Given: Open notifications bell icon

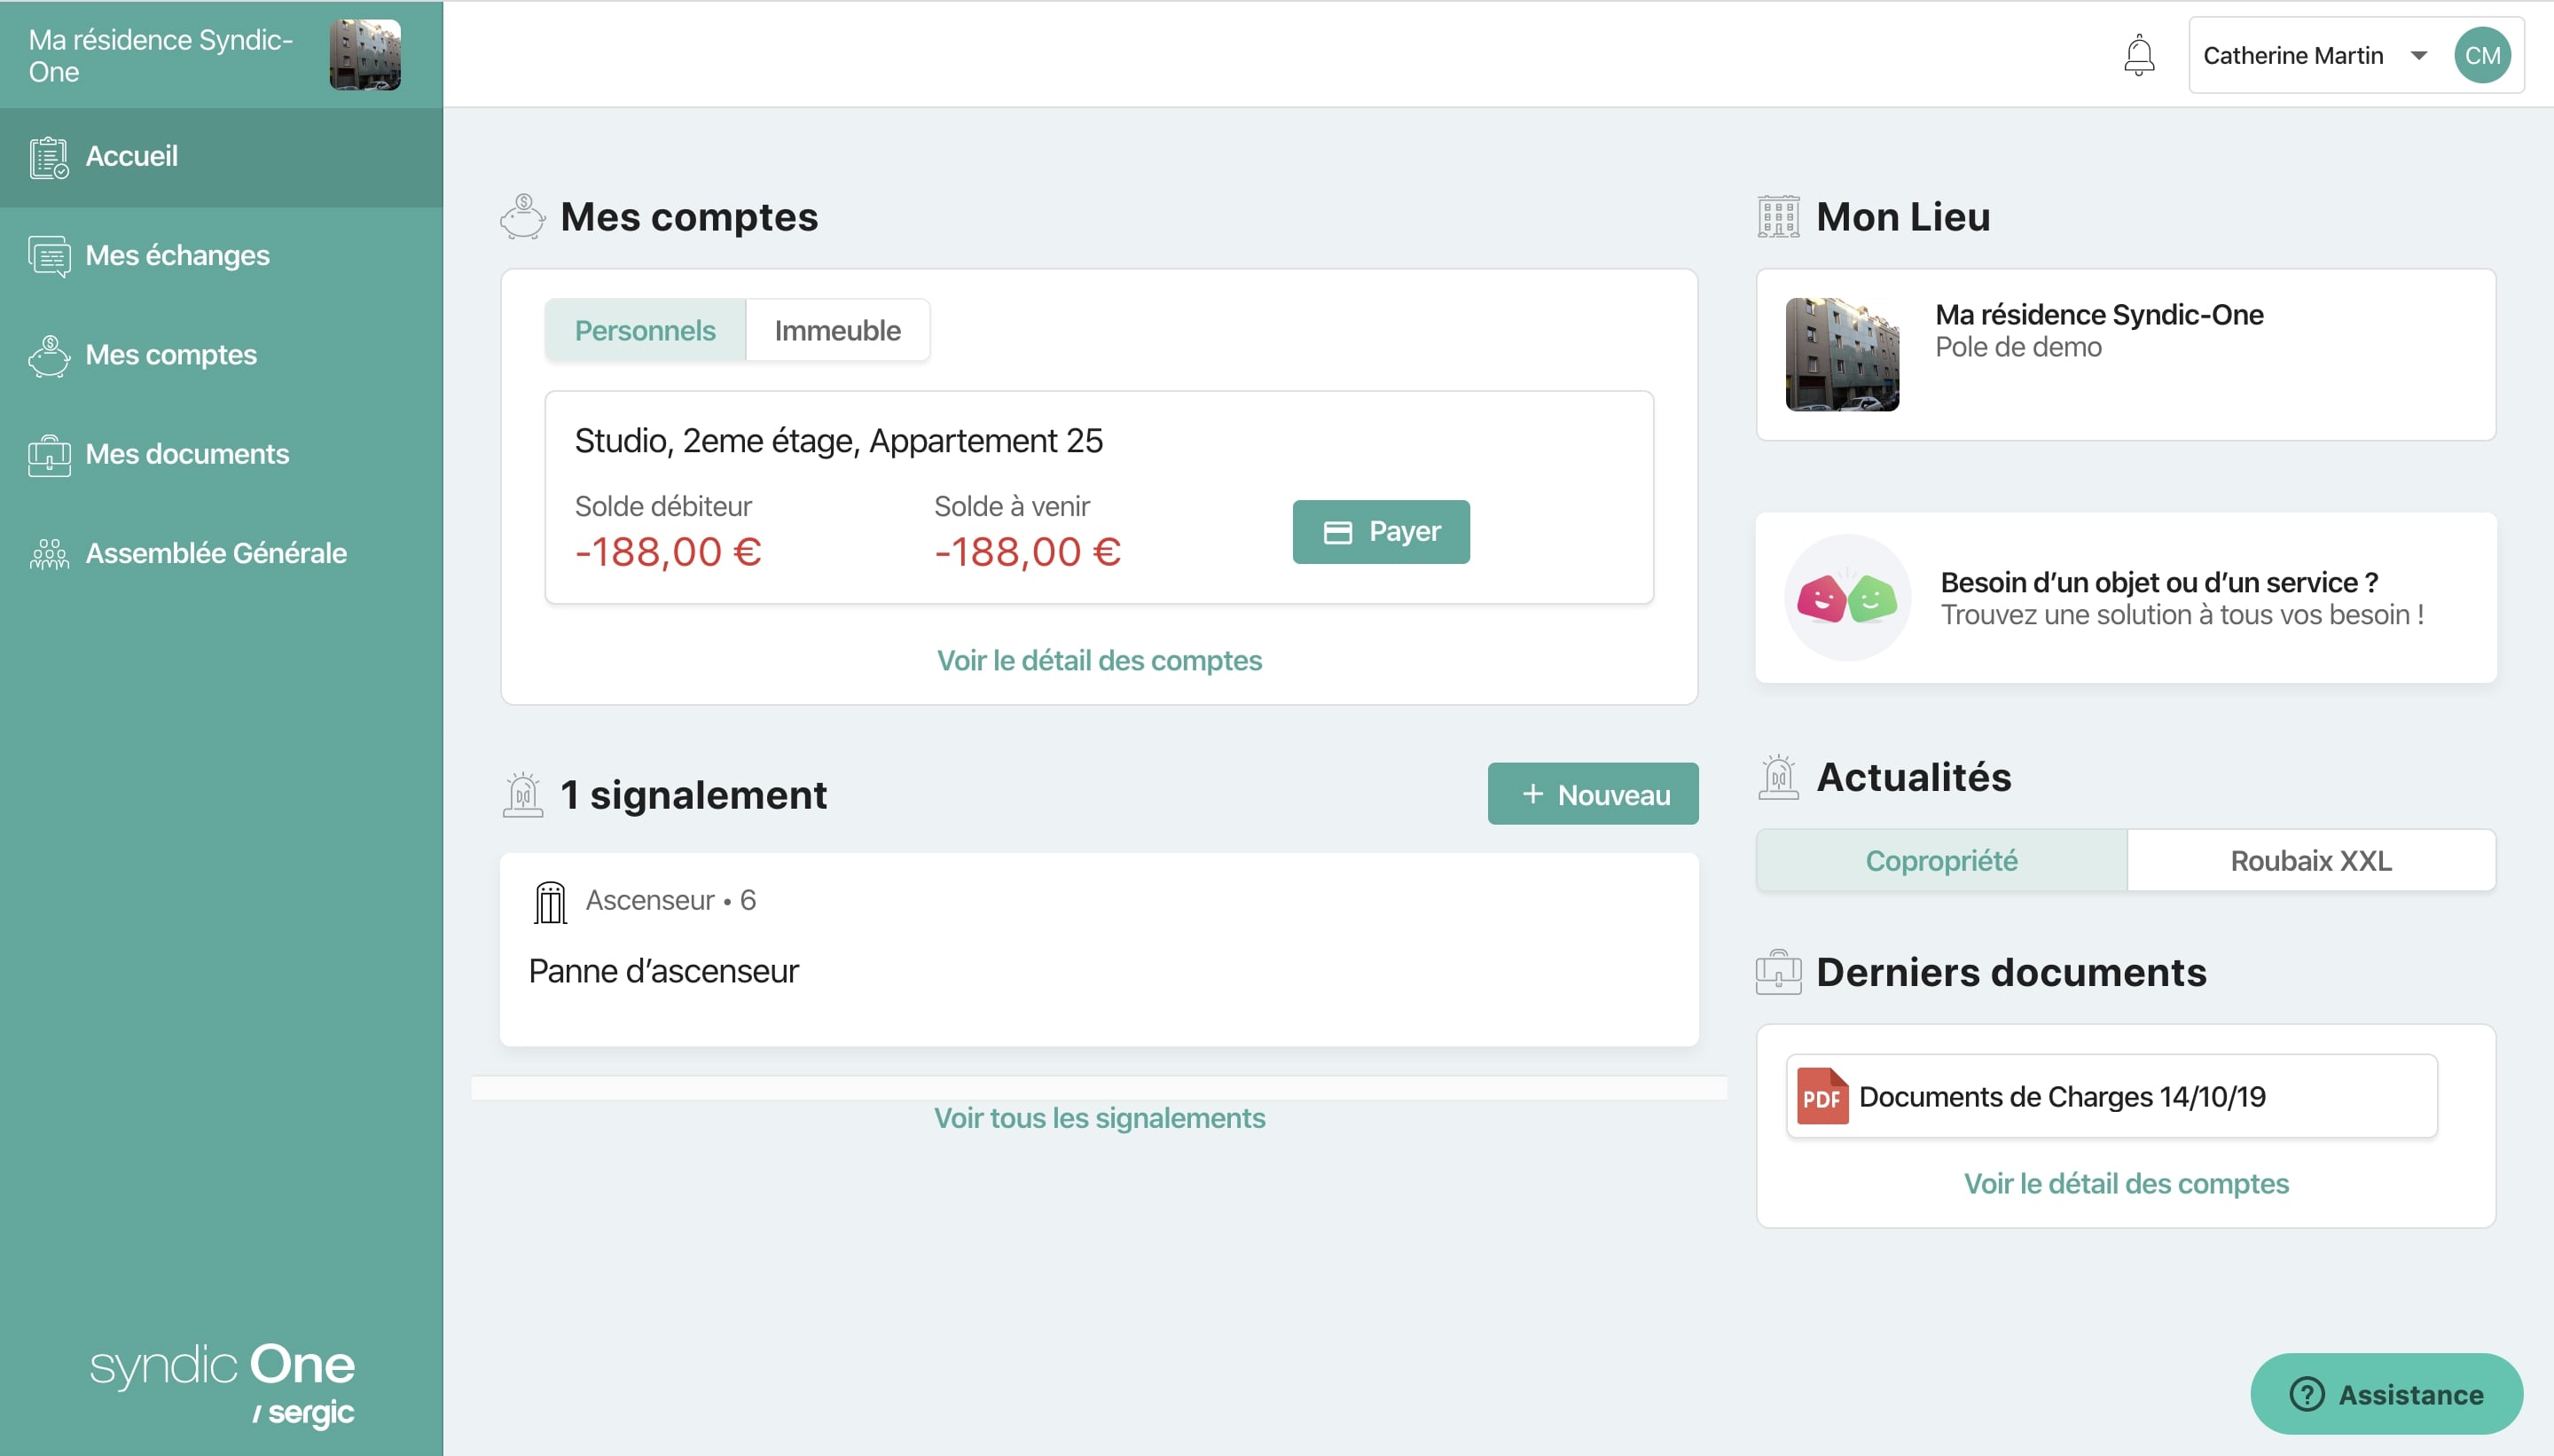Looking at the screenshot, I should 2138,55.
